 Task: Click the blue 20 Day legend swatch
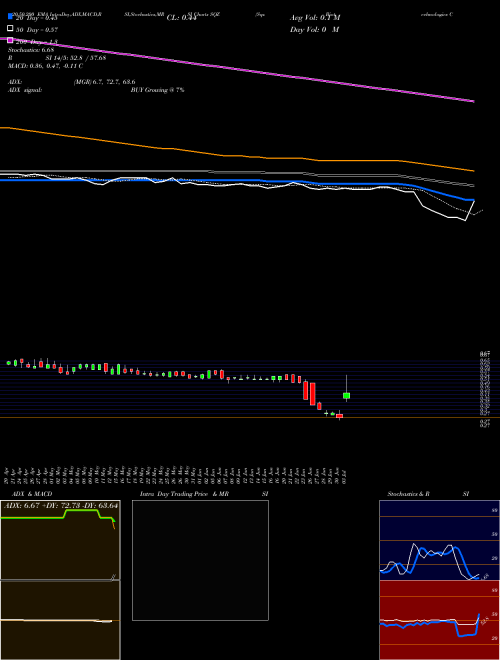point(11,17)
